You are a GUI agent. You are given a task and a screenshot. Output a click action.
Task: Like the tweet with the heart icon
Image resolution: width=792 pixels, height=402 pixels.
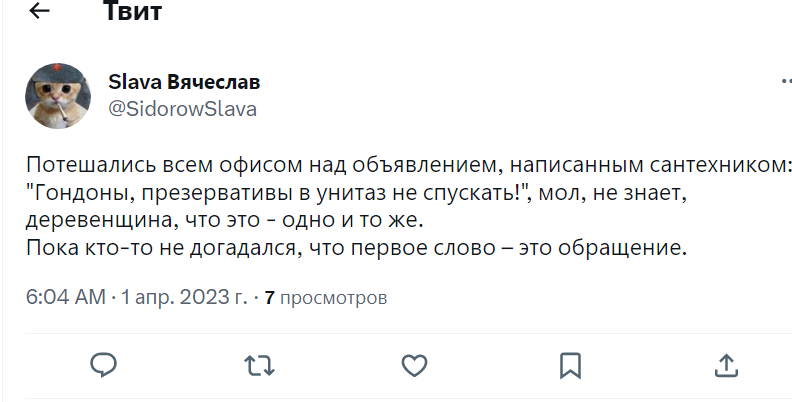tap(414, 364)
